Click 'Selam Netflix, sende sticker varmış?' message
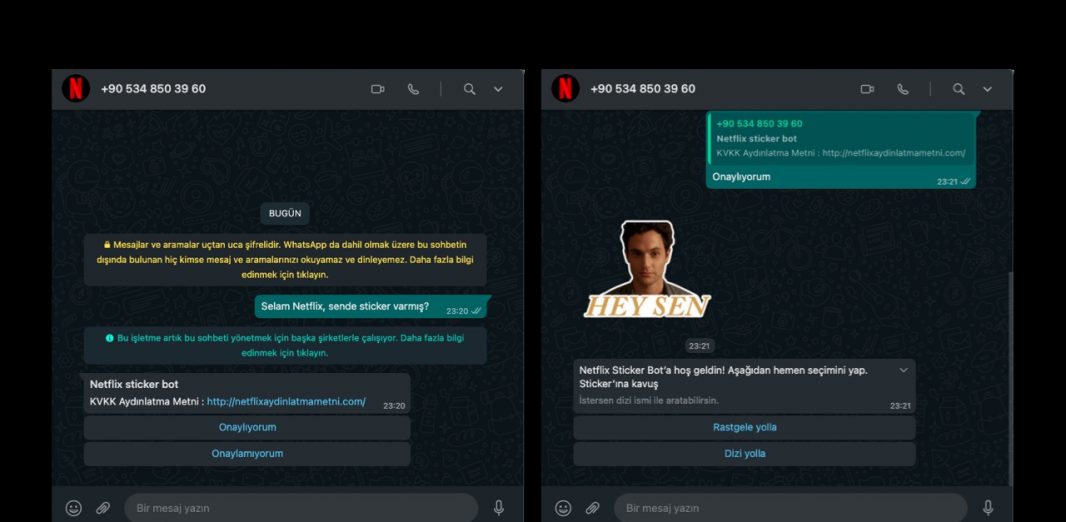 tap(371, 307)
